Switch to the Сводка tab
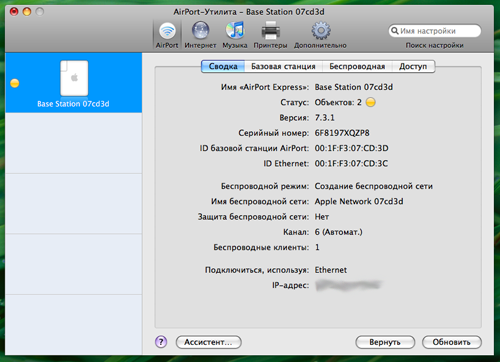500x362 pixels. pos(223,66)
